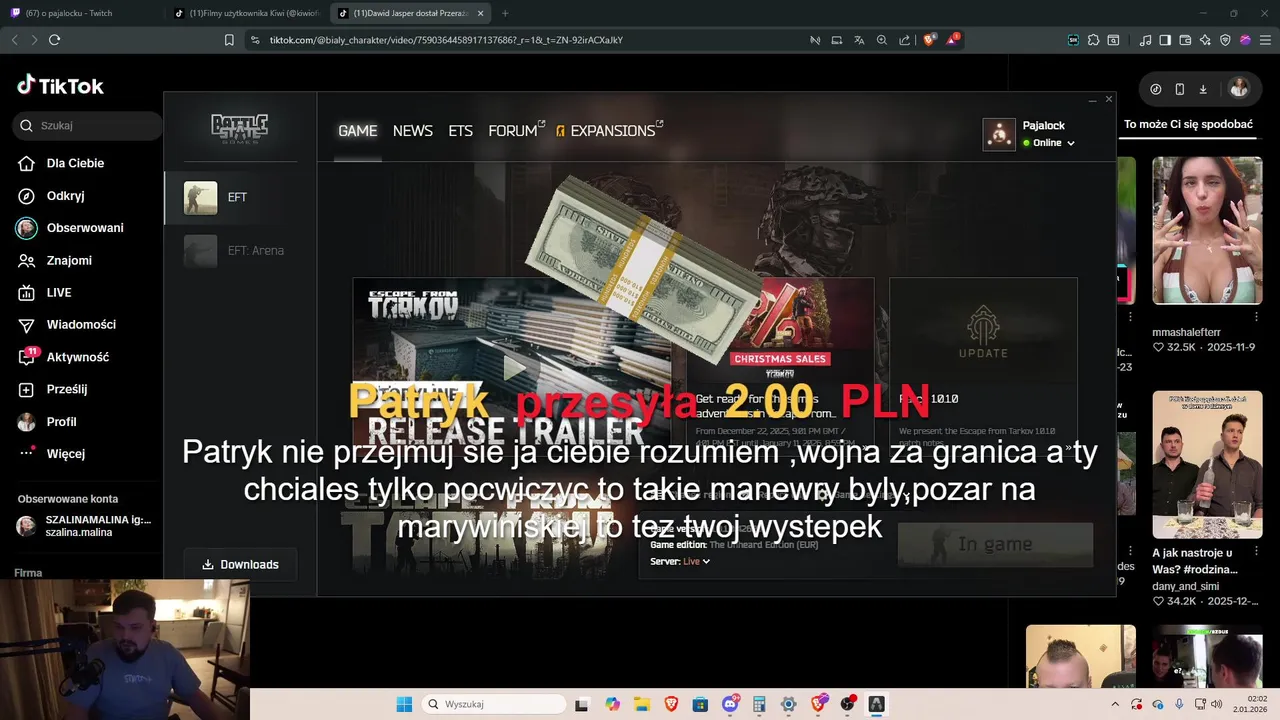Screen dimensions: 1280x720
Task: Open the Więcej menu
Action: (x=66, y=454)
